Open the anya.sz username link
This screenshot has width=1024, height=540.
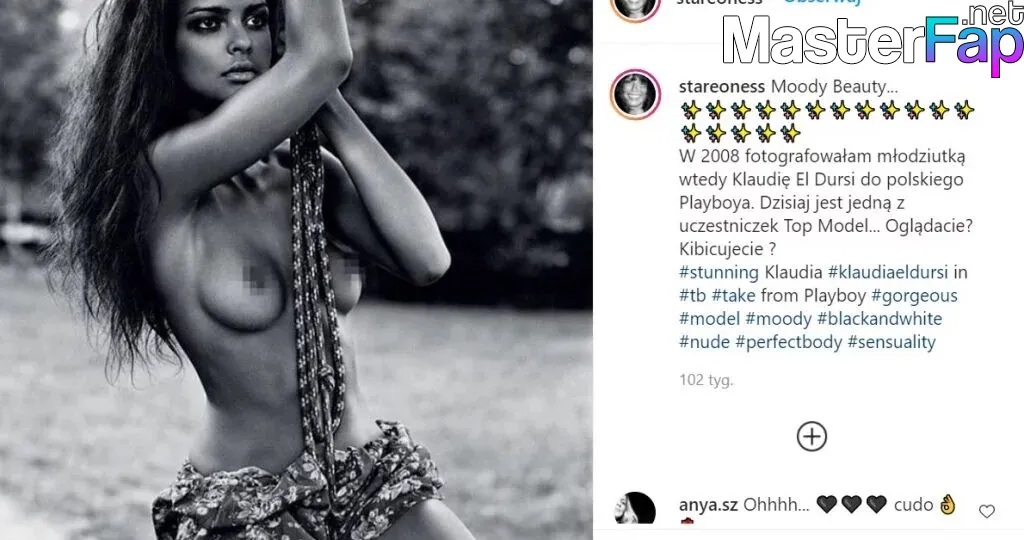(708, 505)
